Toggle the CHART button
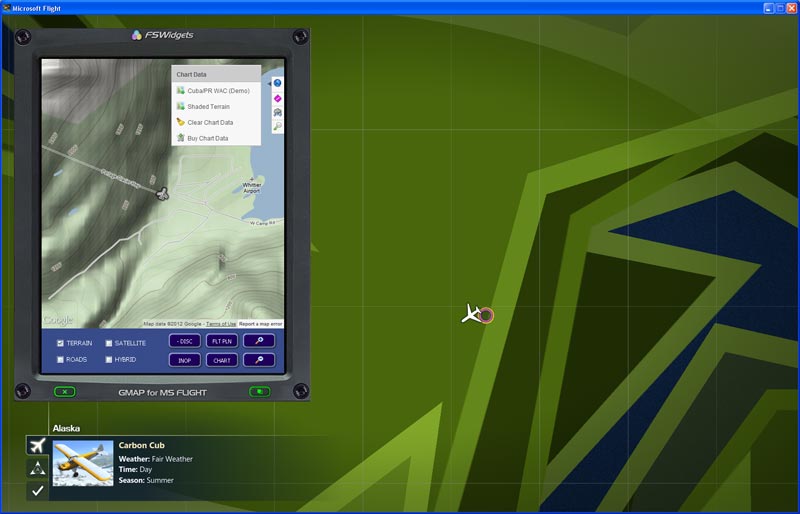Image resolution: width=800 pixels, height=514 pixels. click(222, 360)
